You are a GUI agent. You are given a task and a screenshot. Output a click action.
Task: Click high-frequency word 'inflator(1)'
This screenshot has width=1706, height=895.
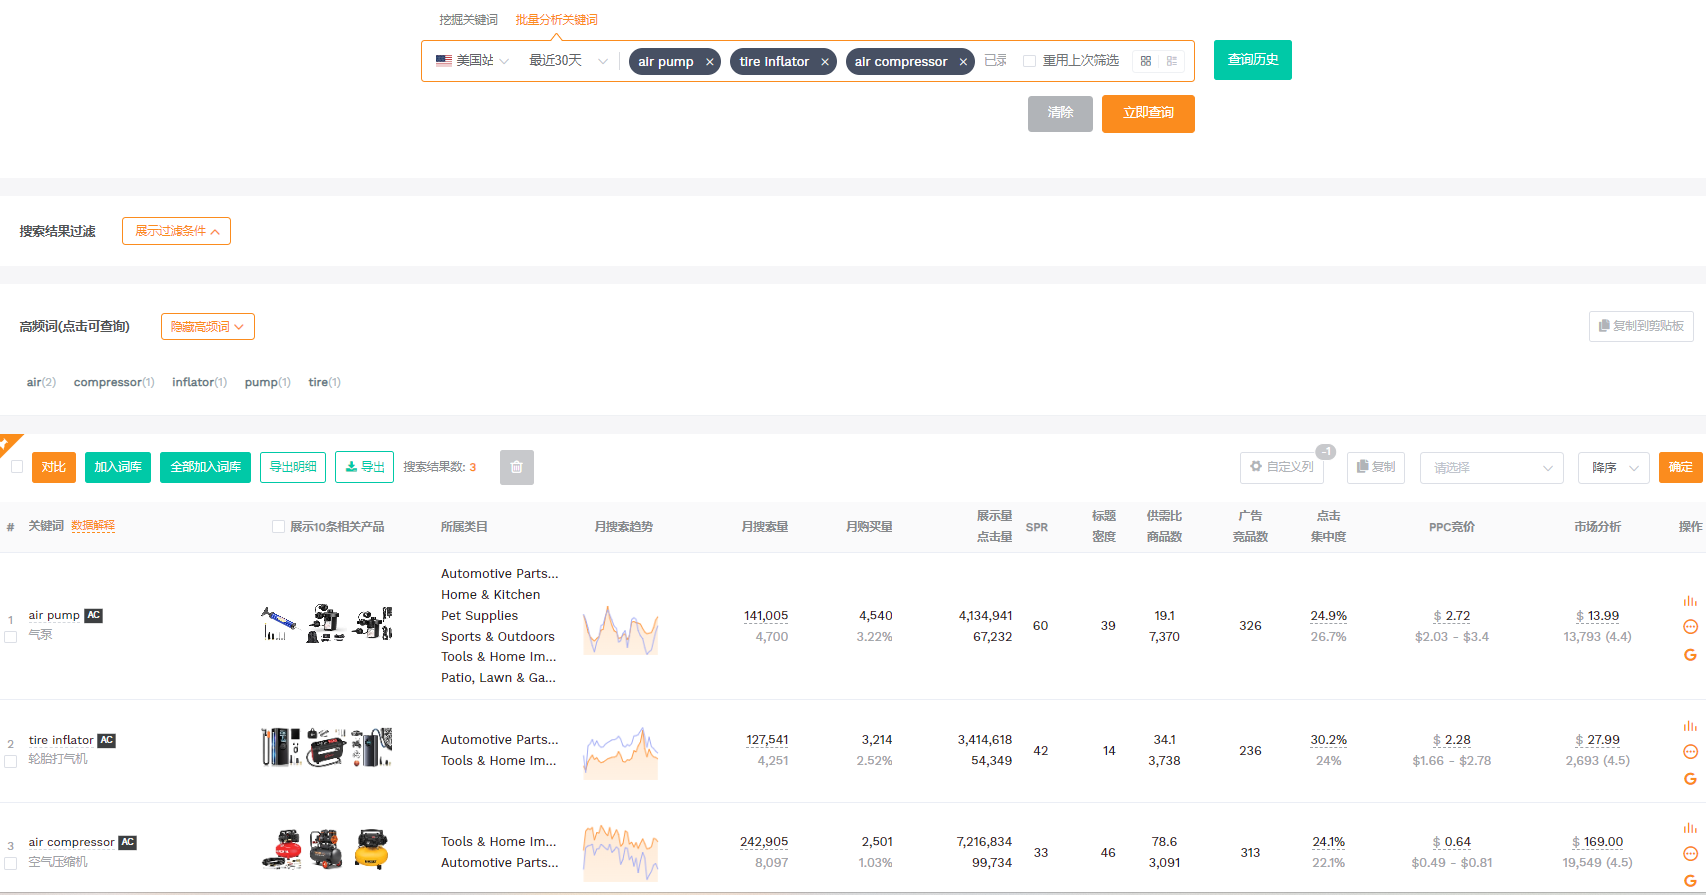[x=199, y=383]
